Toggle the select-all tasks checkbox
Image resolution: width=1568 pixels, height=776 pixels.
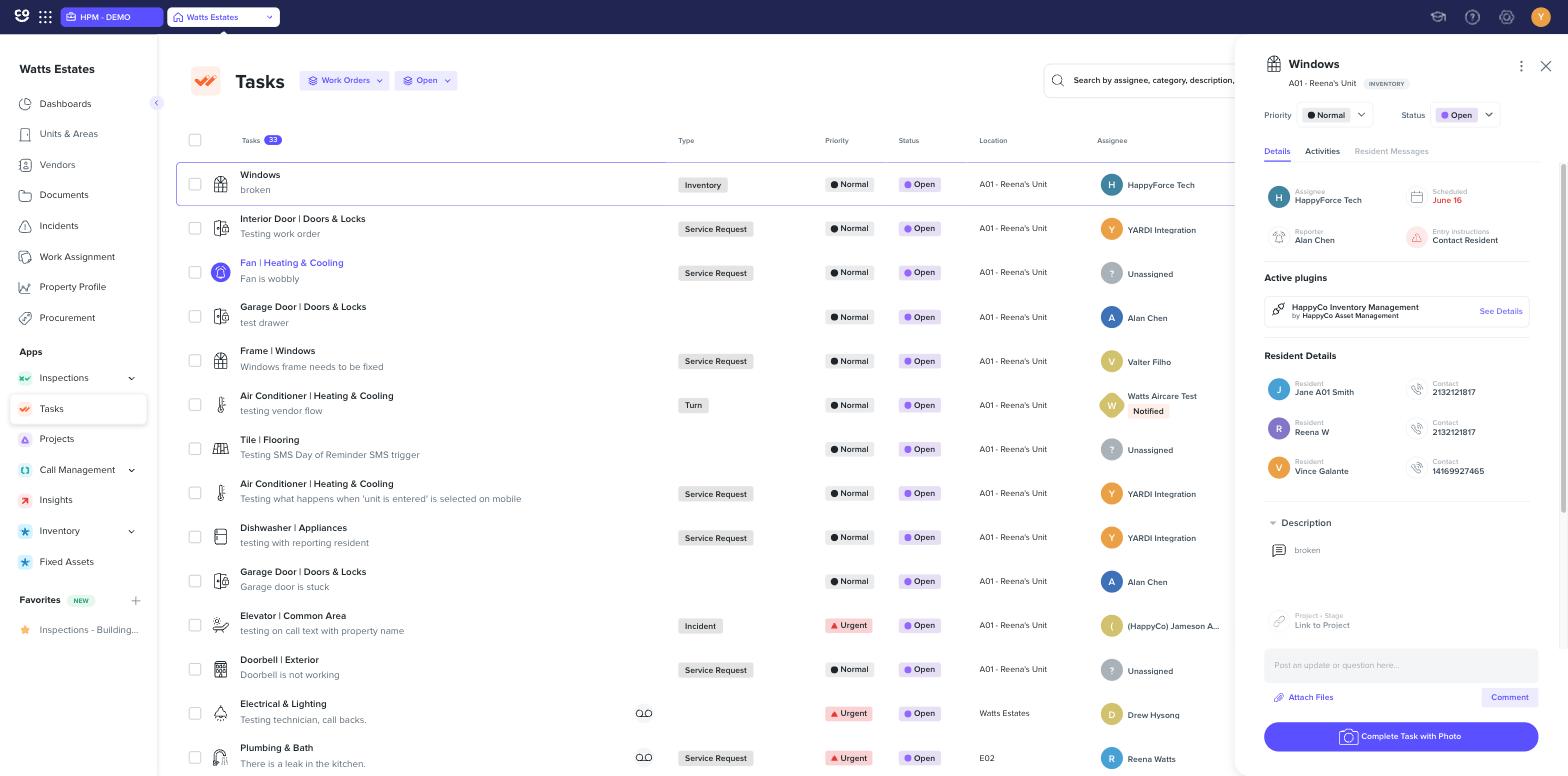195,140
